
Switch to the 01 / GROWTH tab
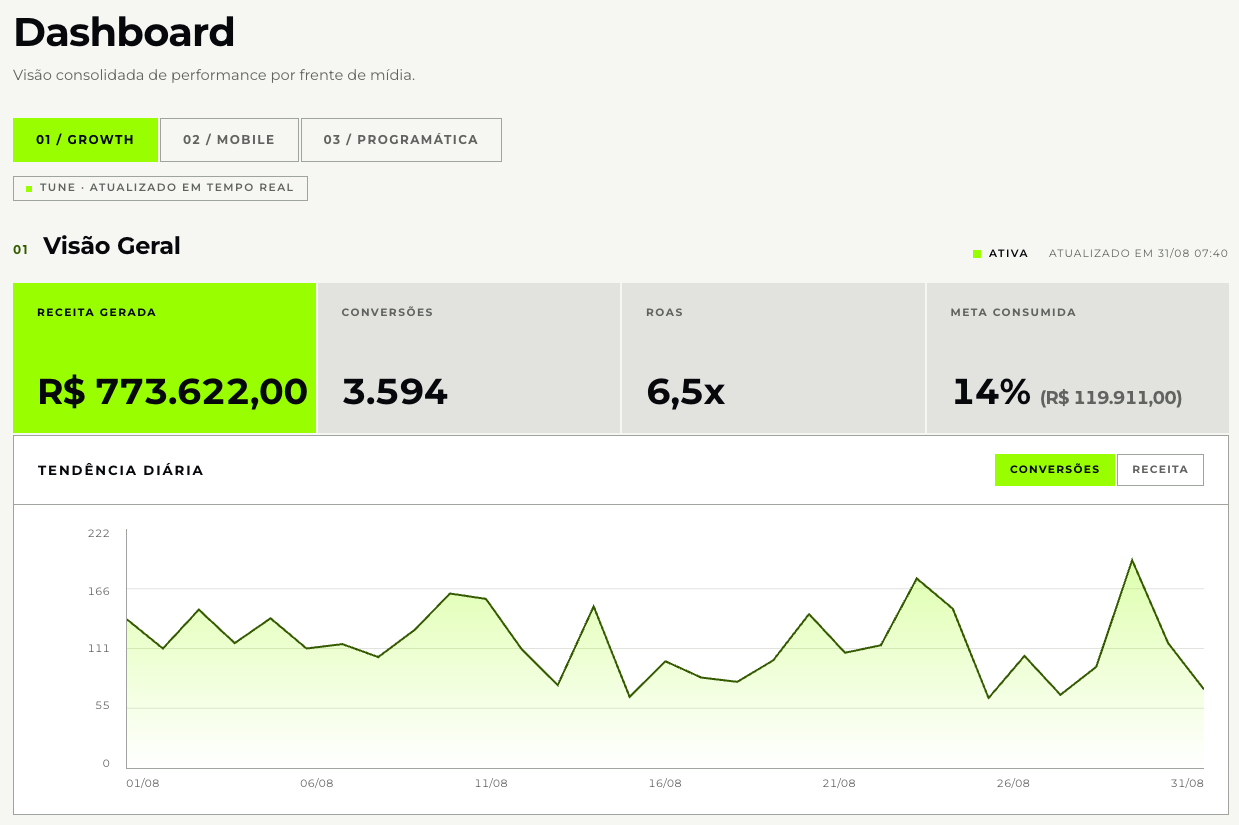pos(85,140)
